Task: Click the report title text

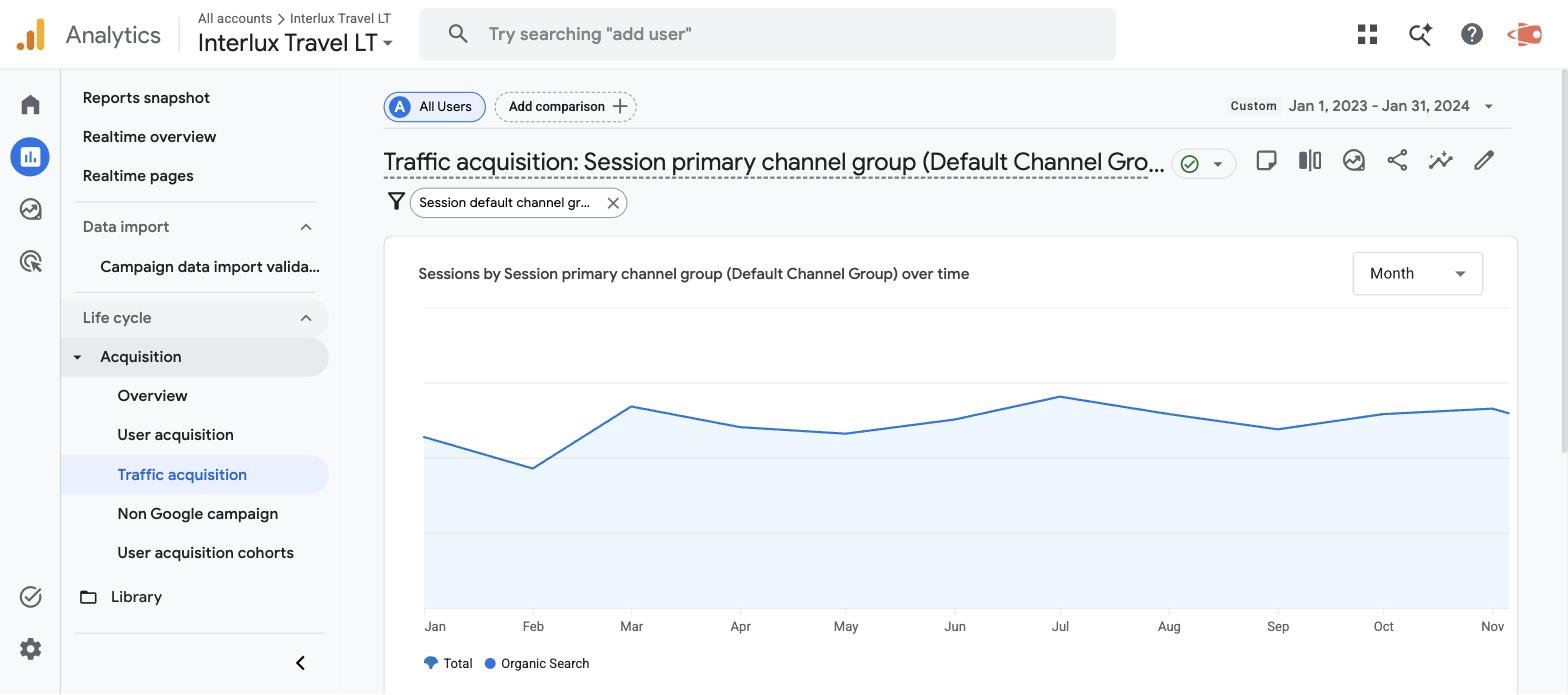Action: coord(773,162)
